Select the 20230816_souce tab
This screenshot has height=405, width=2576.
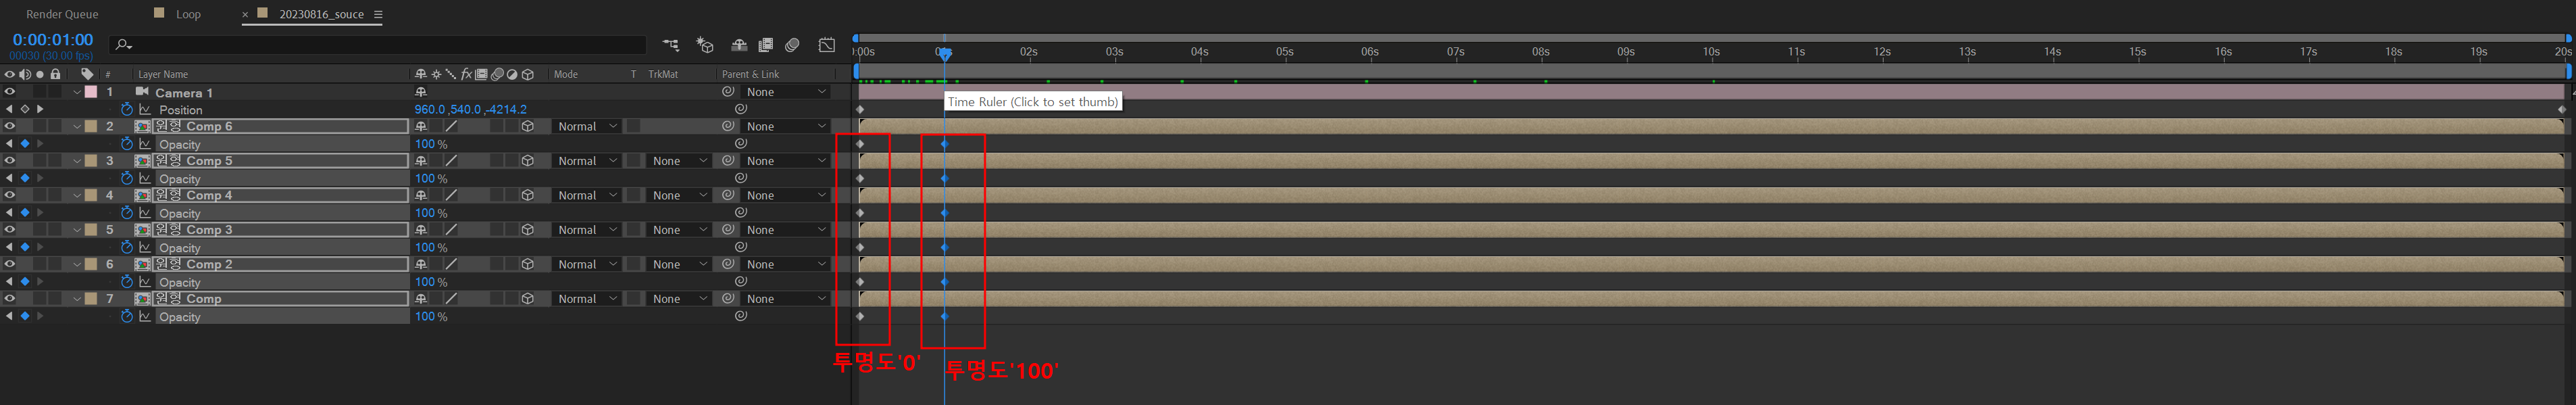(321, 15)
